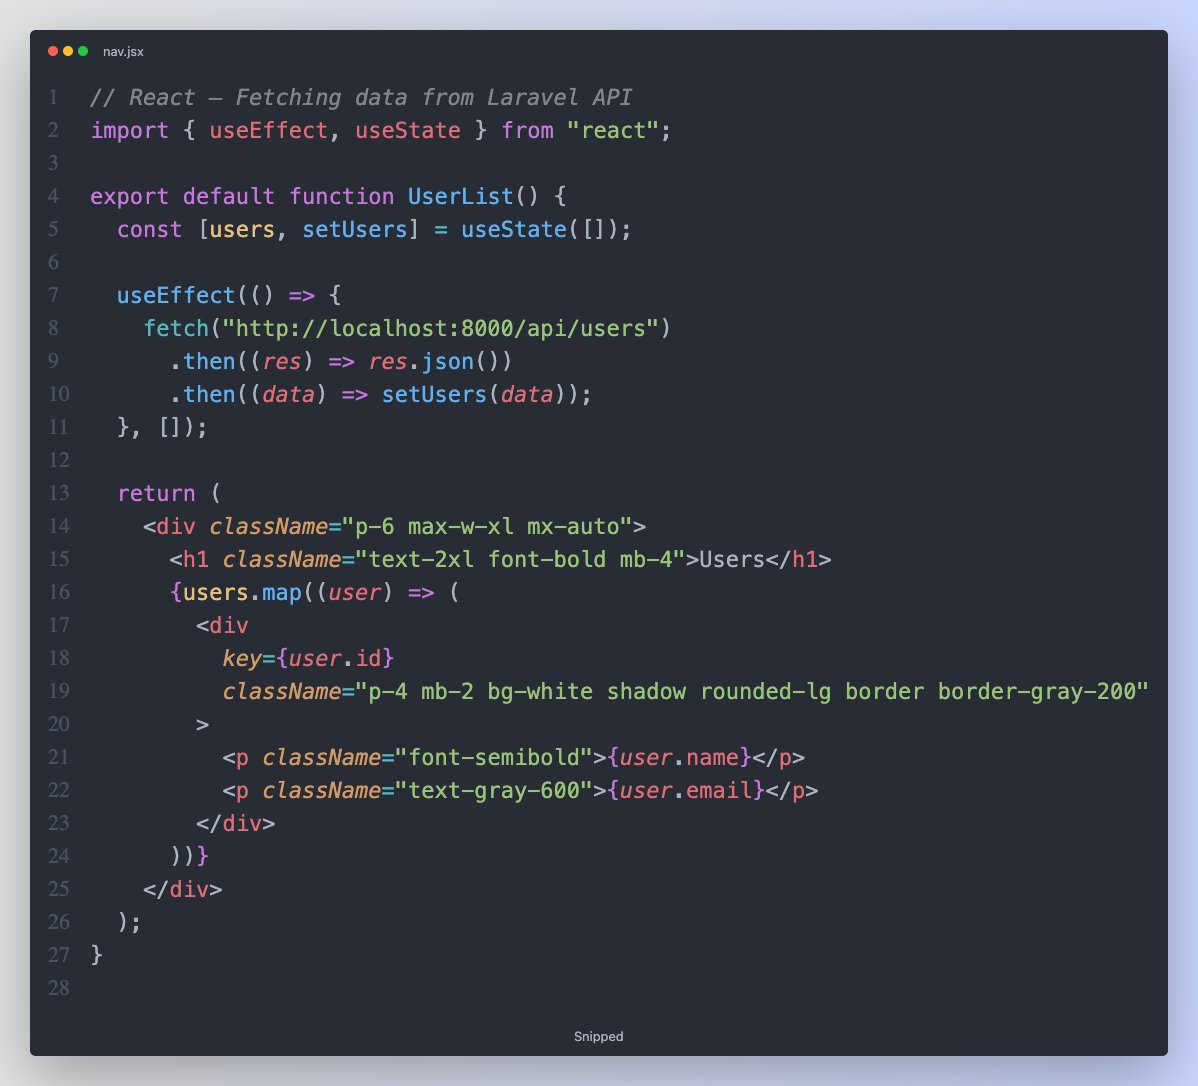Click the users.map call

(x=241, y=592)
